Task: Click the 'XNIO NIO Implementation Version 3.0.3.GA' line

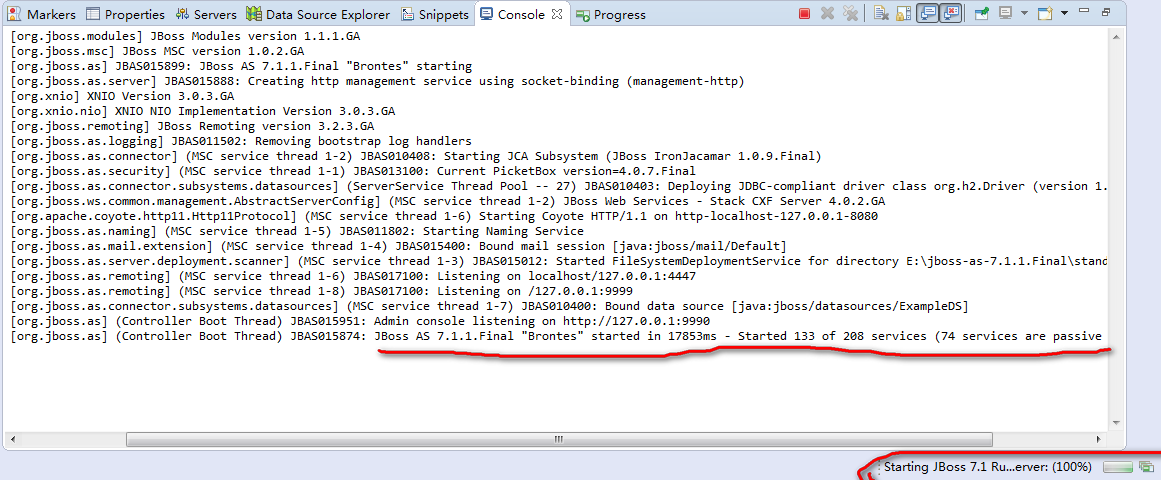Action: tap(202, 111)
